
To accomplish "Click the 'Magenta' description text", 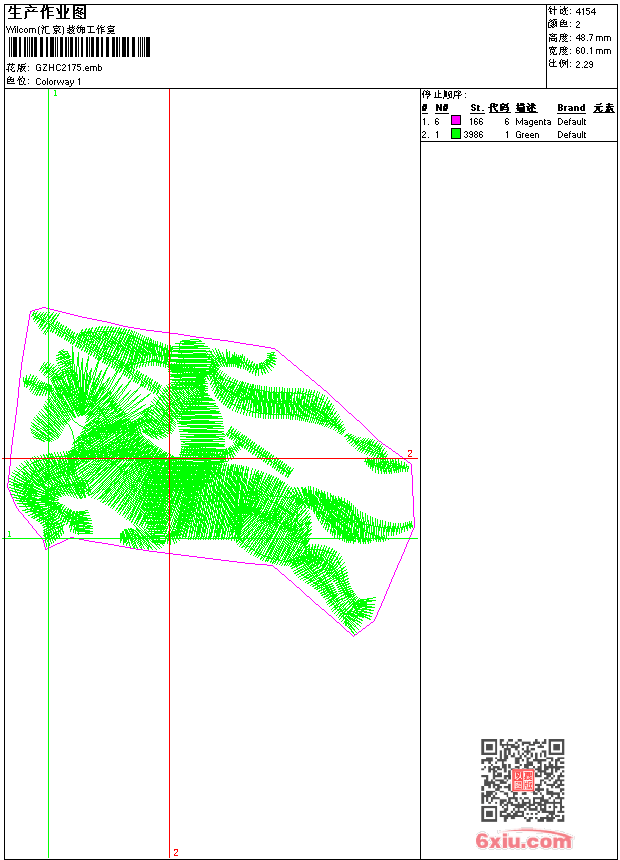I will coord(533,122).
